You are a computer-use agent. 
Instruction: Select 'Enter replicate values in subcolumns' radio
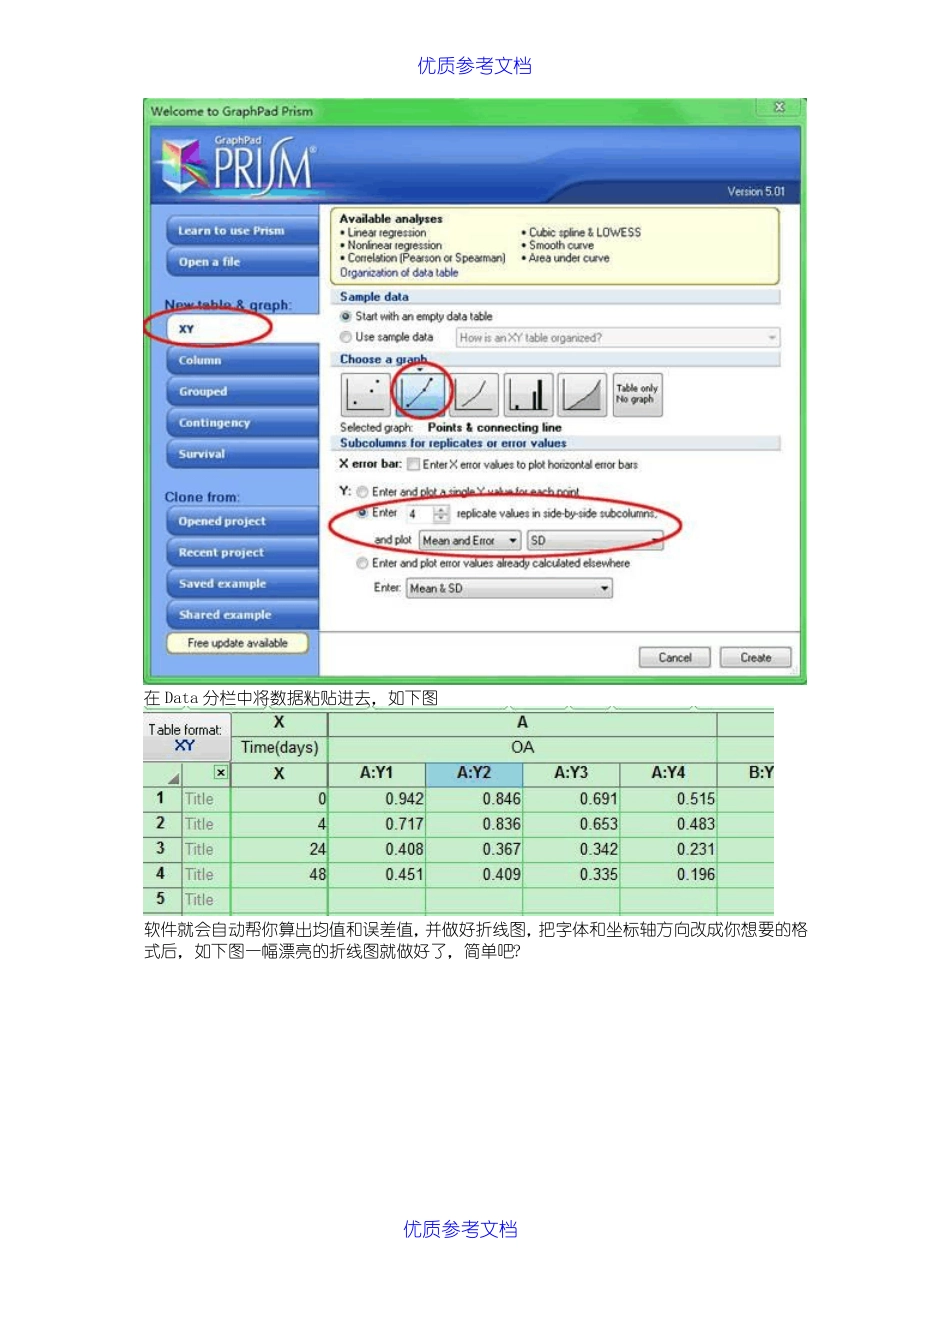coord(362,512)
